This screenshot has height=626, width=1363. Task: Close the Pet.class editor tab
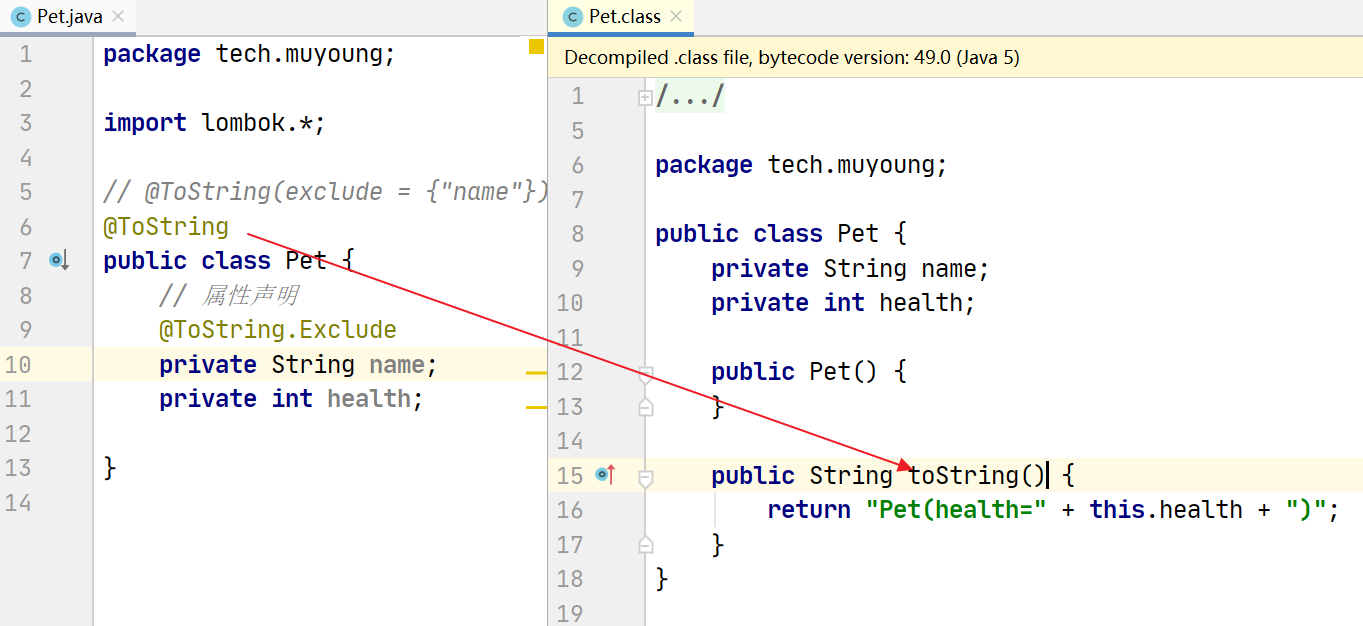tap(677, 17)
